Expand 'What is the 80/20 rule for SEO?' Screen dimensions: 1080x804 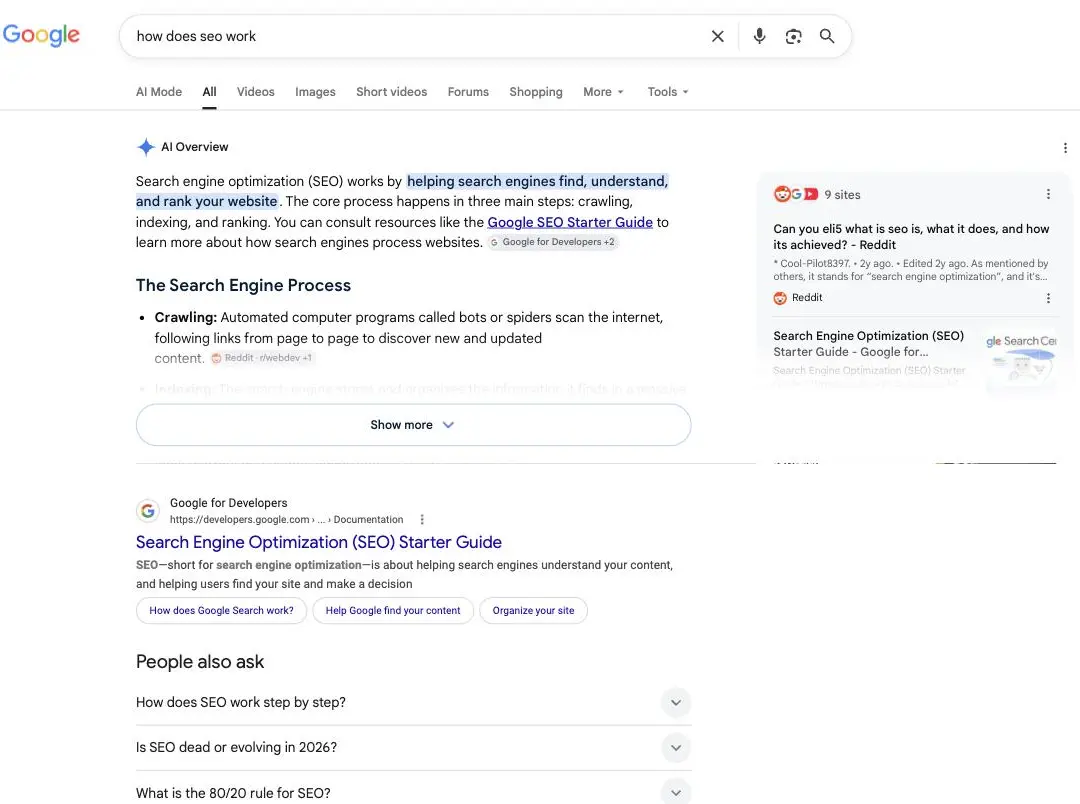(413, 792)
